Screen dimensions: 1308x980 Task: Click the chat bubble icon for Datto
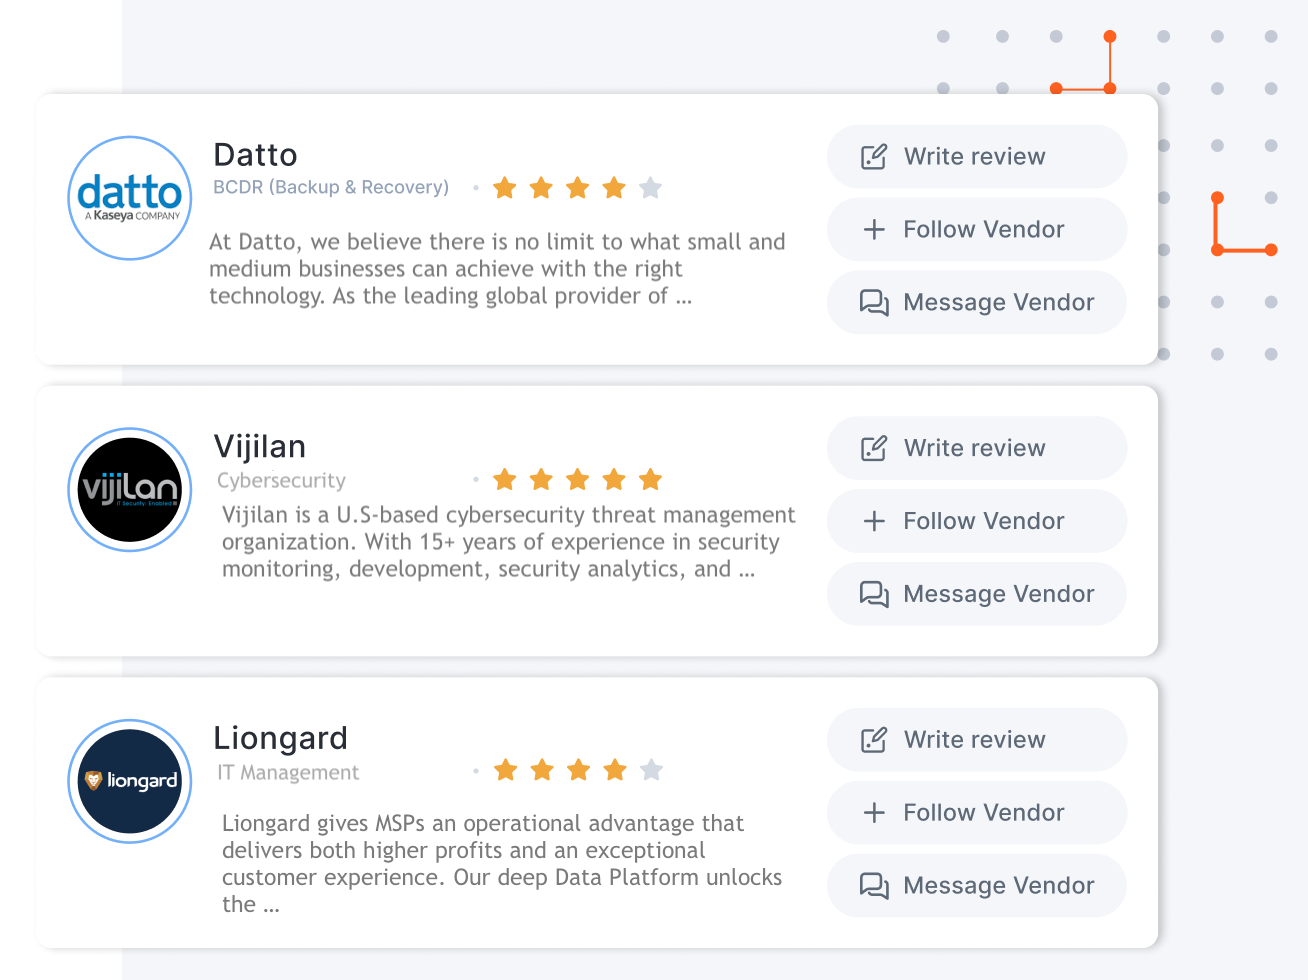click(874, 302)
